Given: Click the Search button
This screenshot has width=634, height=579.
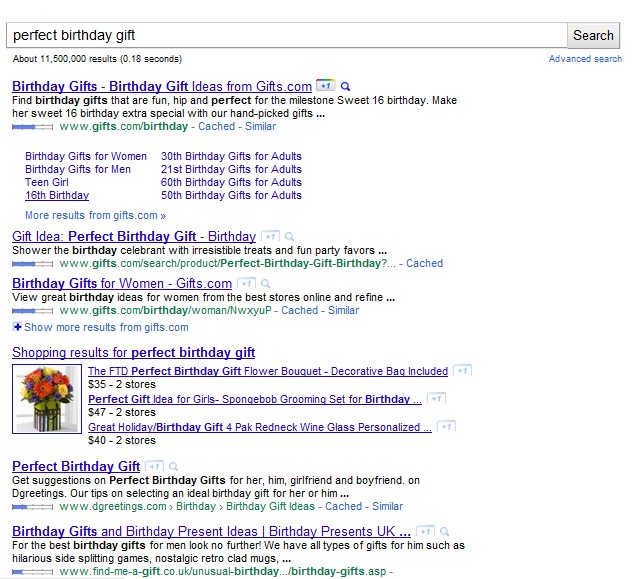Looking at the screenshot, I should (593, 35).
